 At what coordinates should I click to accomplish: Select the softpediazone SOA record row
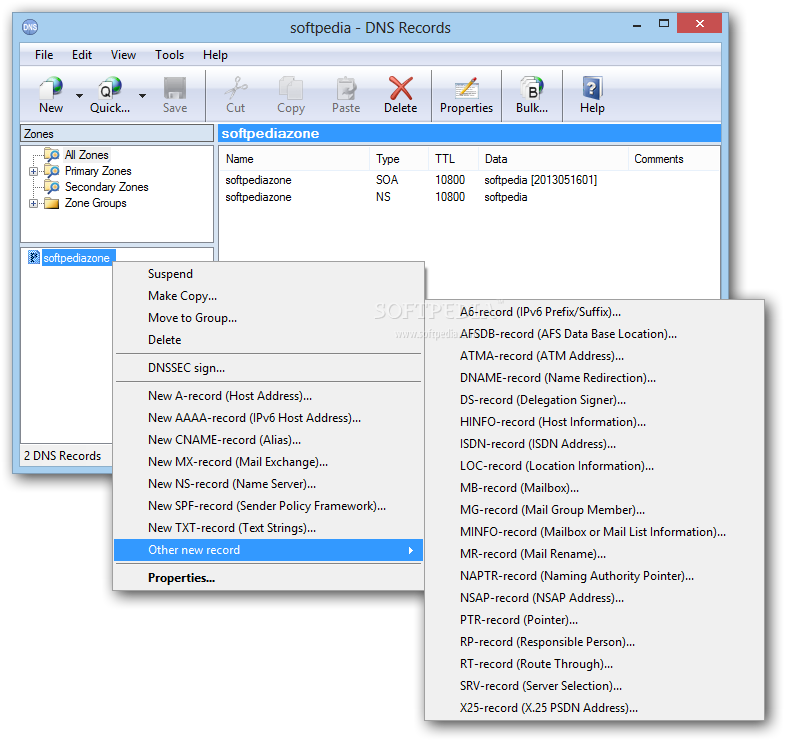469,180
